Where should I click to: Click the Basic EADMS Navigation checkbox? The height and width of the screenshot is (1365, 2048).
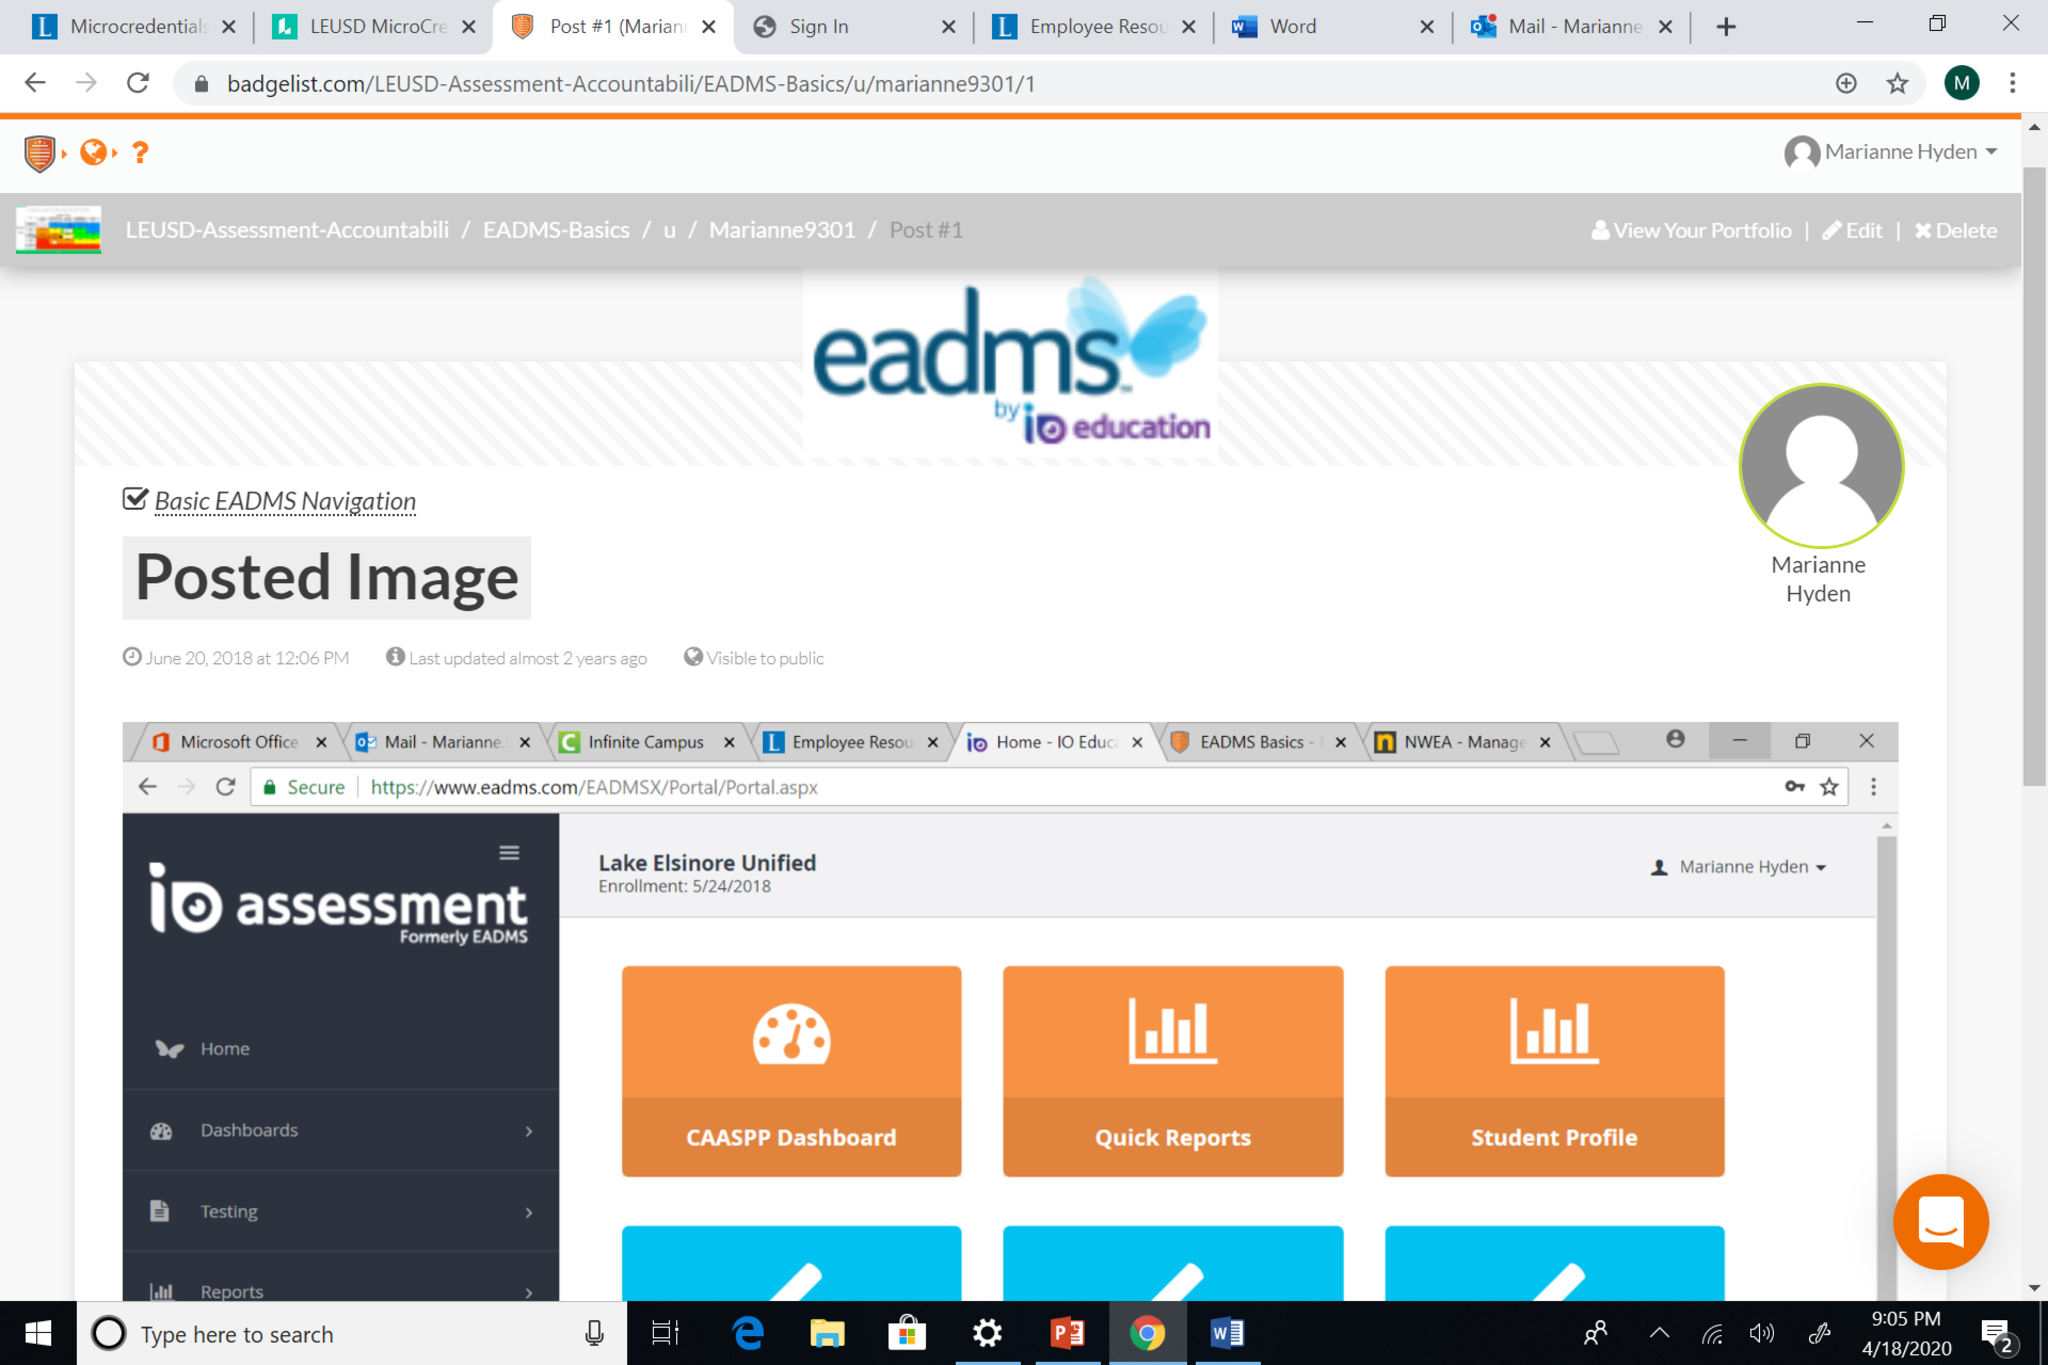[135, 499]
